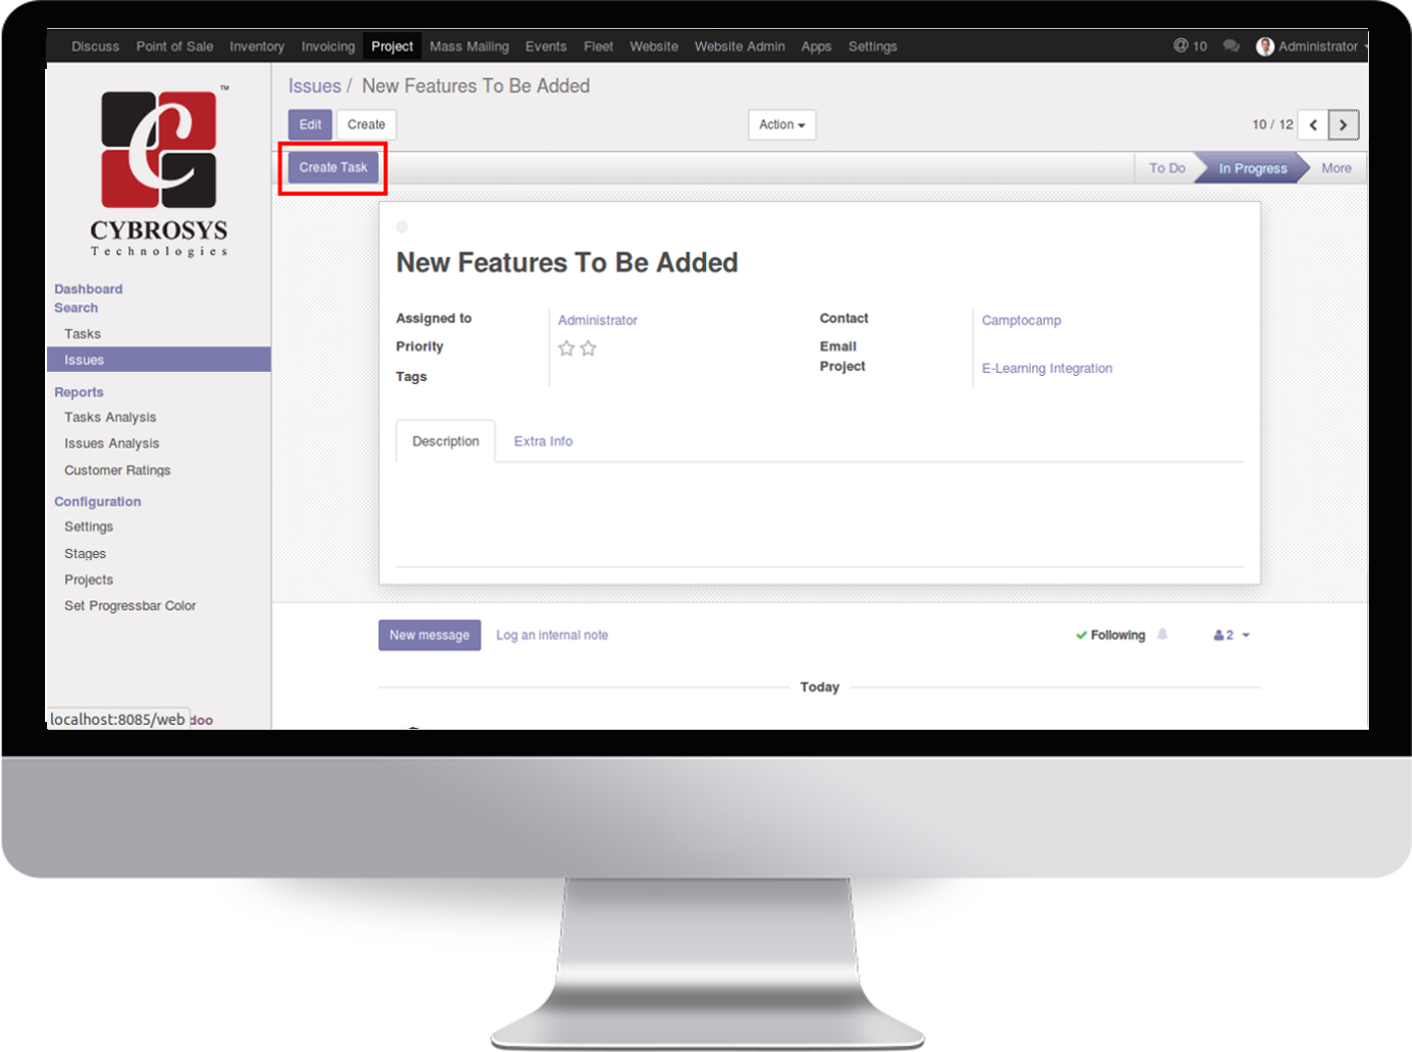Open the conversations chat bubble icon

coord(1231,46)
